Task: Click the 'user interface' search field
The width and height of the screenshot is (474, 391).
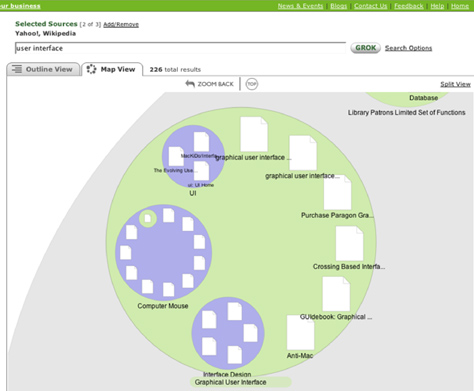Action: pyautogui.click(x=180, y=48)
